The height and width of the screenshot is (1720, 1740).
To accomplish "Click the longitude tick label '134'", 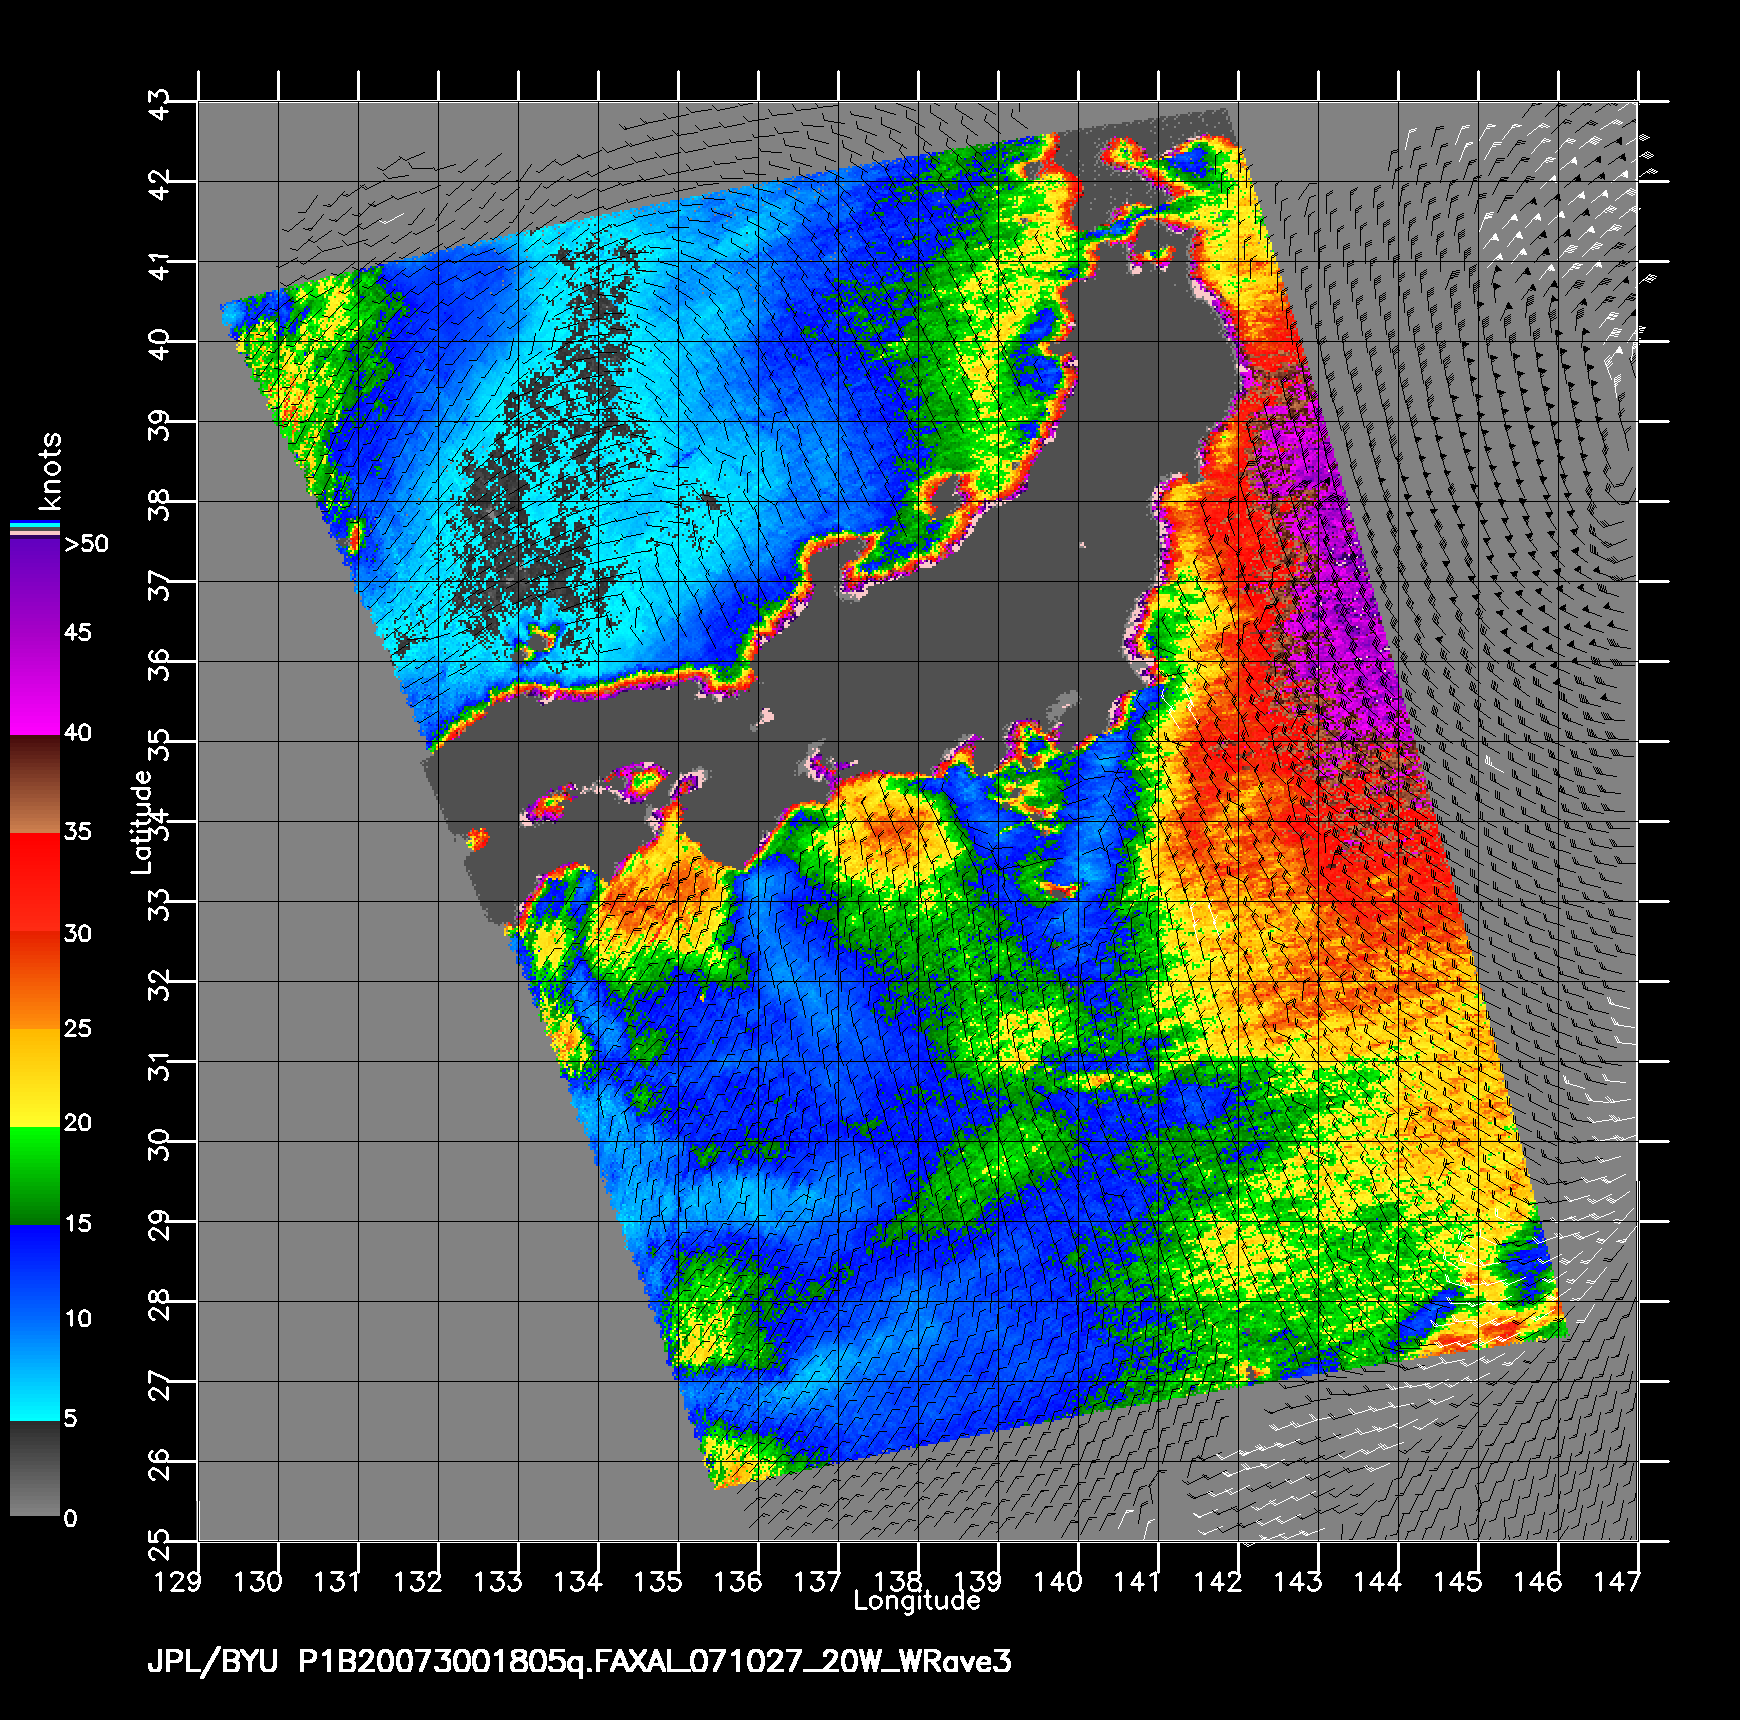I will coord(578,1581).
